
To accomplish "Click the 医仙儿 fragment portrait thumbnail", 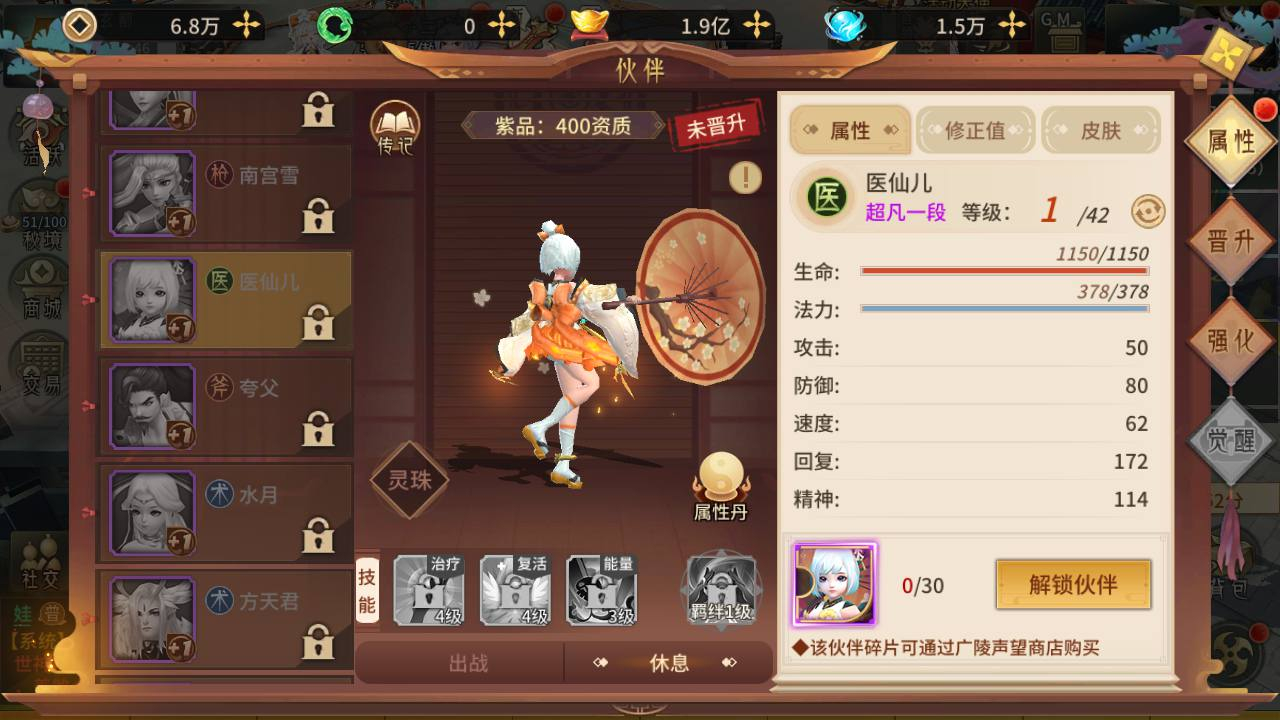I will 835,584.
